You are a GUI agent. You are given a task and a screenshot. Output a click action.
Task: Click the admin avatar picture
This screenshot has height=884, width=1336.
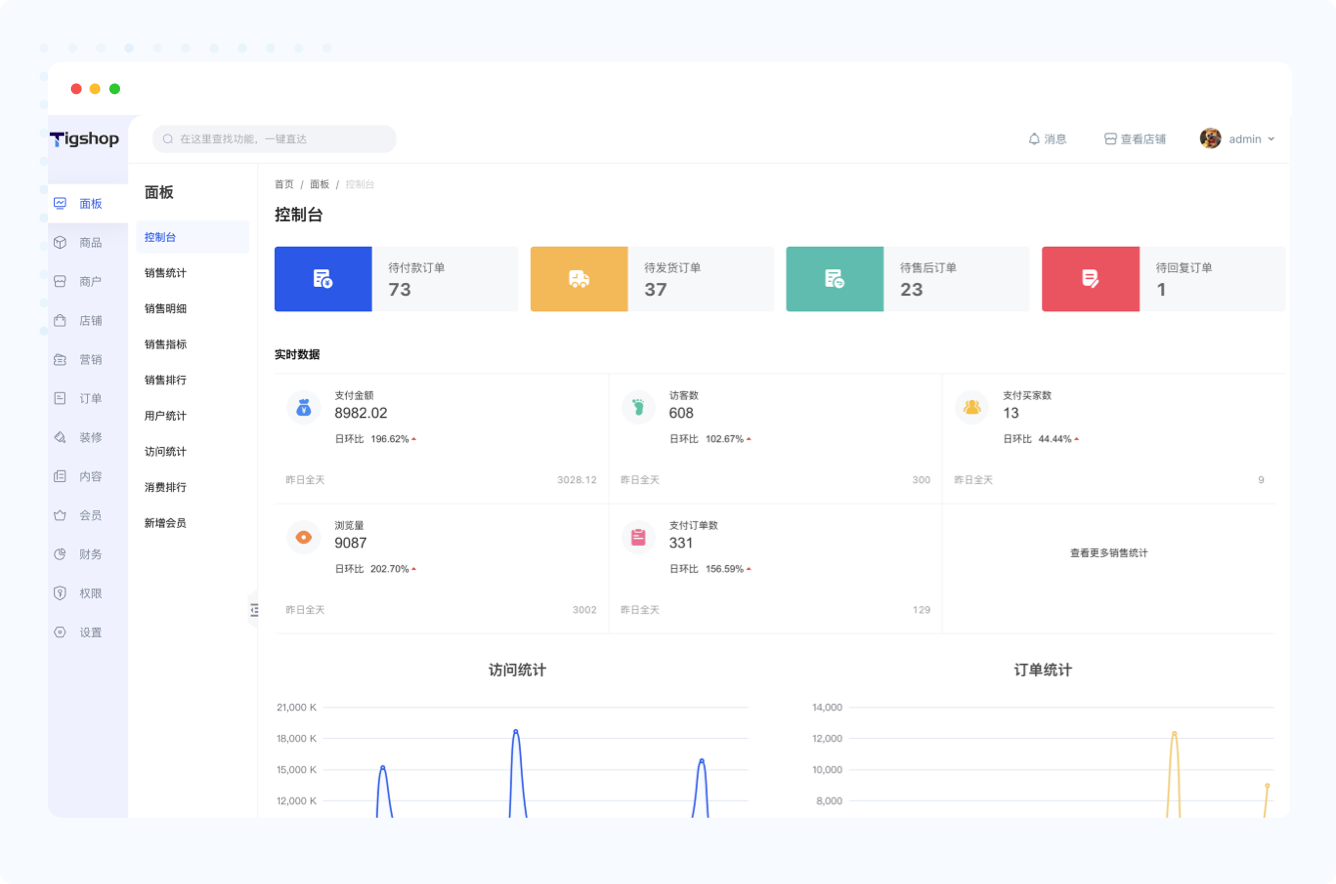tap(1211, 139)
